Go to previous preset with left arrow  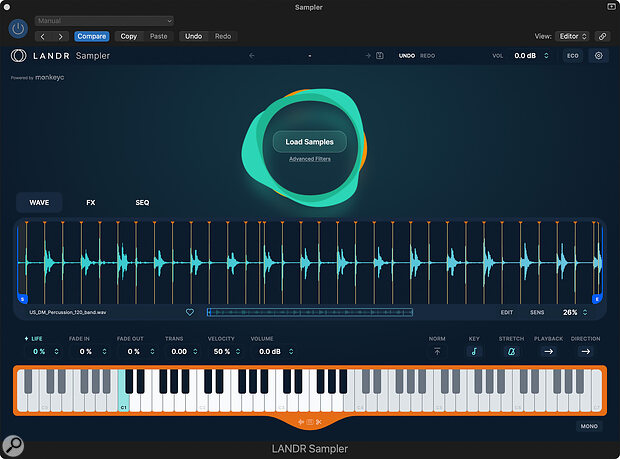[43, 36]
